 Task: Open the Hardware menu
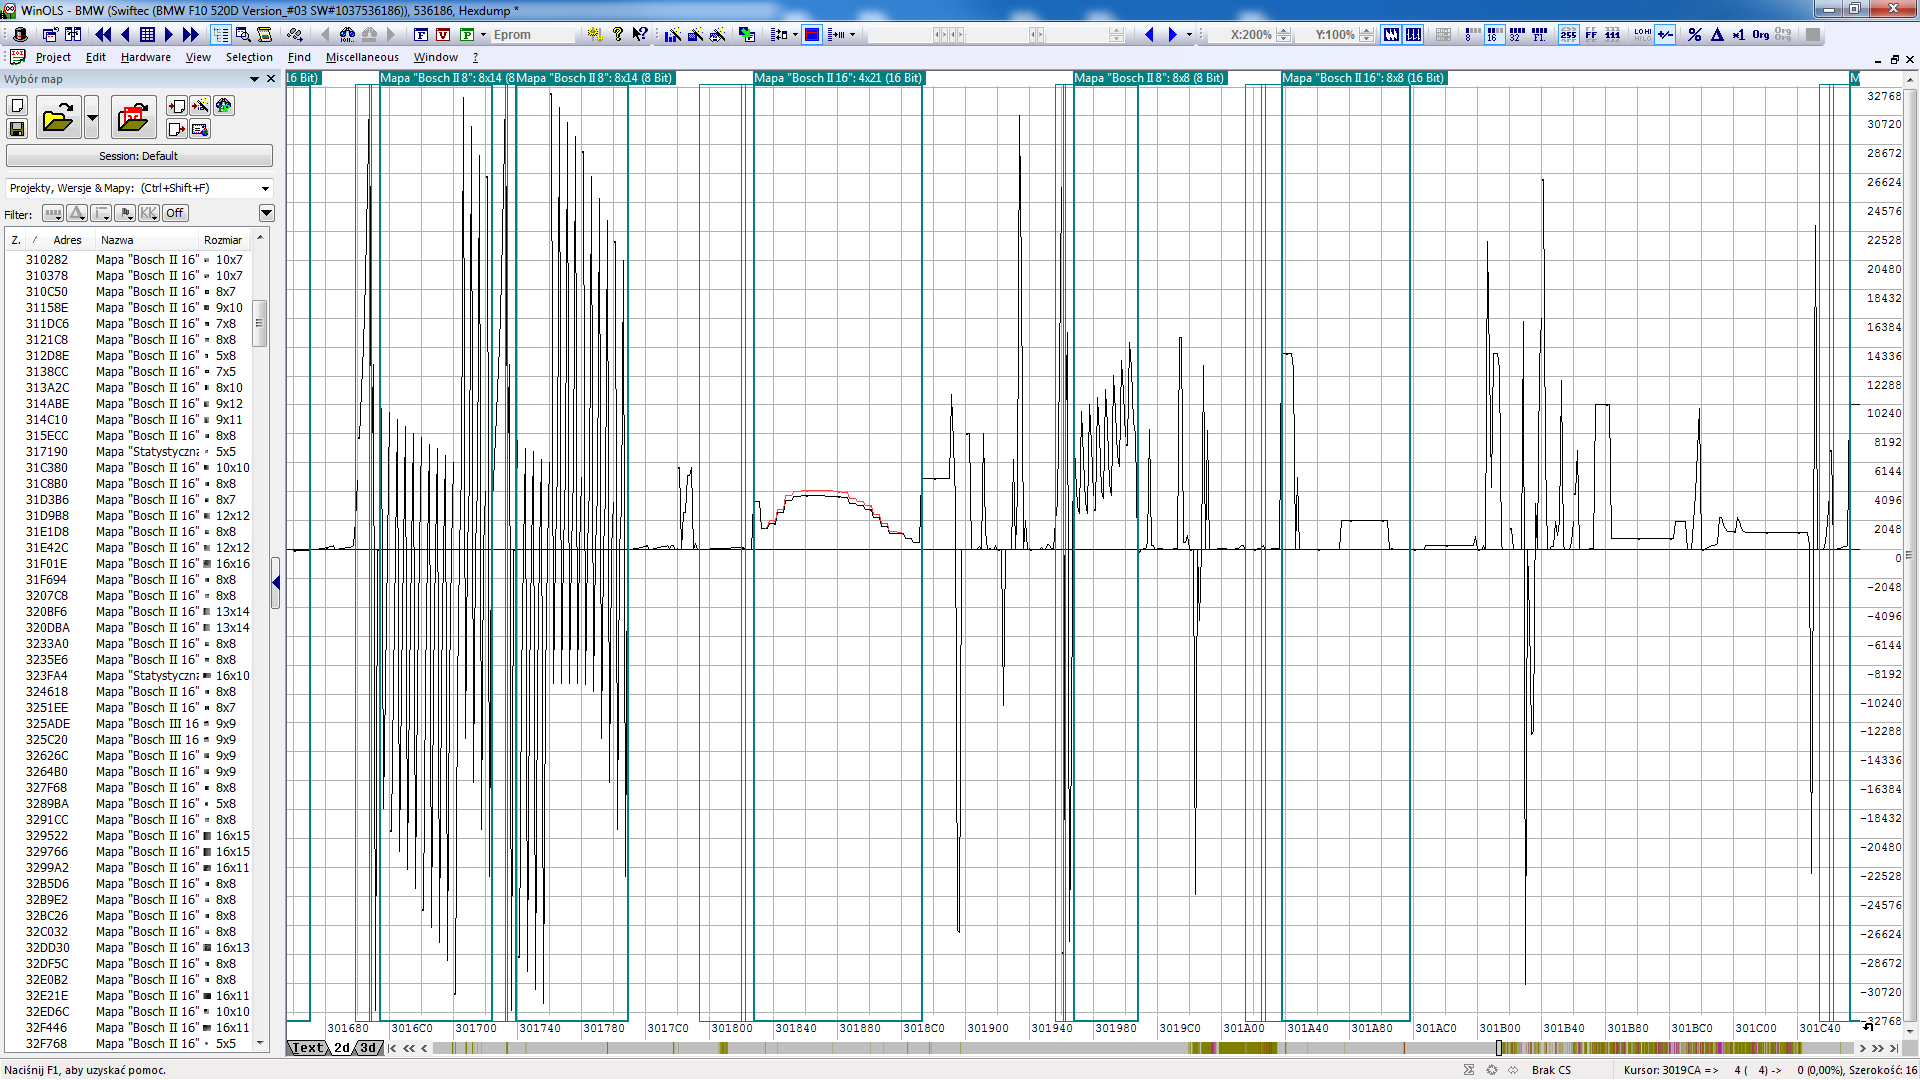145,57
